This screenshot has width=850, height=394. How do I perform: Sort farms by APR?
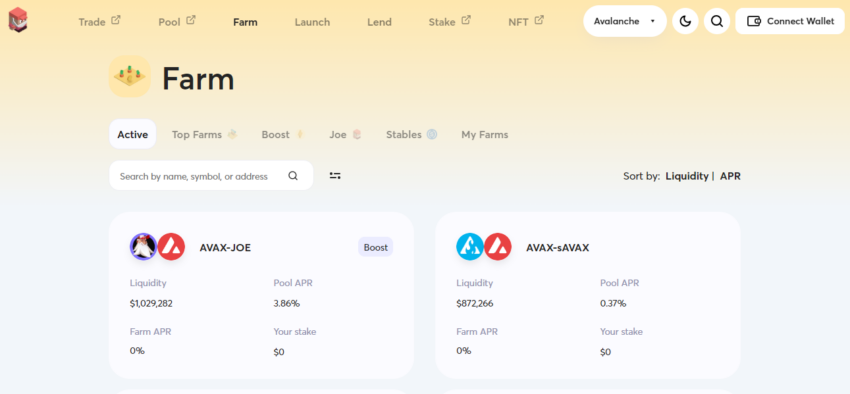click(730, 176)
